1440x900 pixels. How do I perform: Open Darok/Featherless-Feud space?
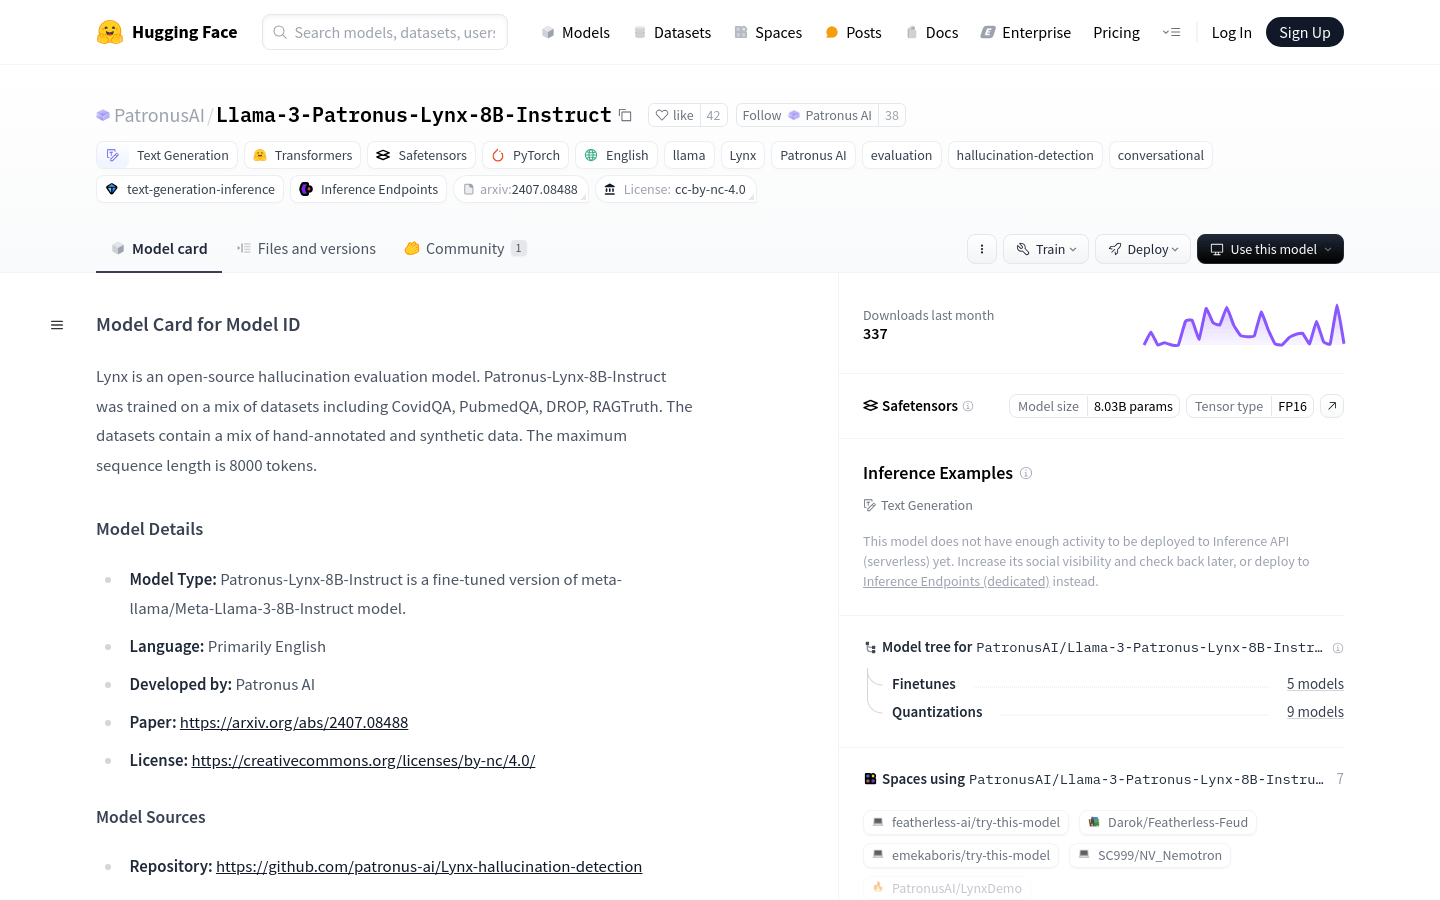click(1167, 822)
